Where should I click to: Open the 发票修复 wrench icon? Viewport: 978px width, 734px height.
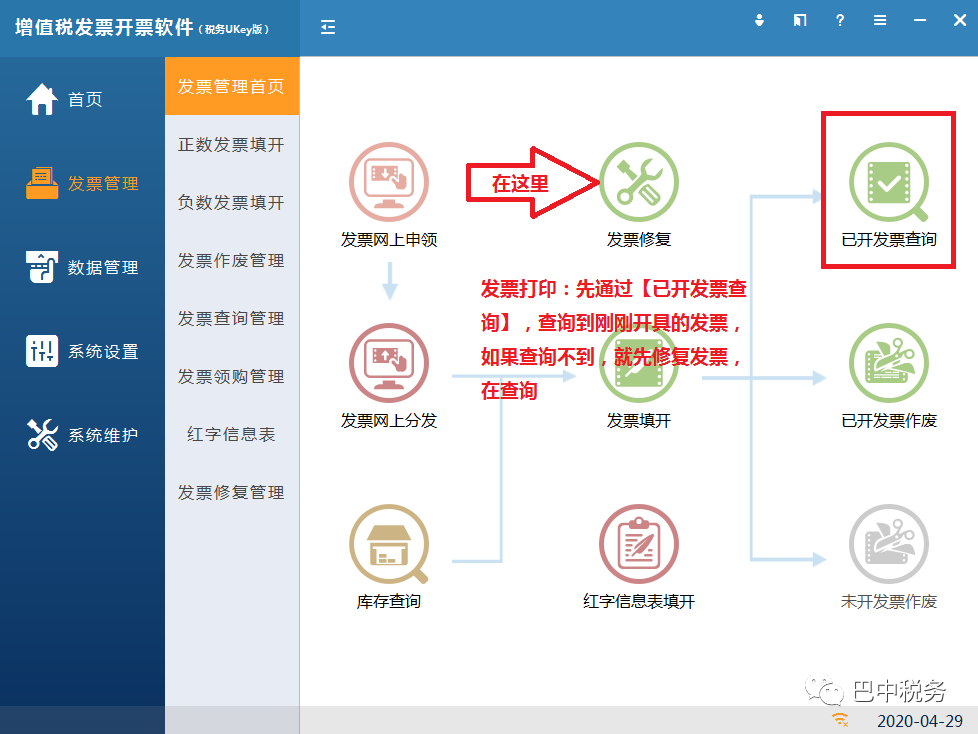coord(639,182)
